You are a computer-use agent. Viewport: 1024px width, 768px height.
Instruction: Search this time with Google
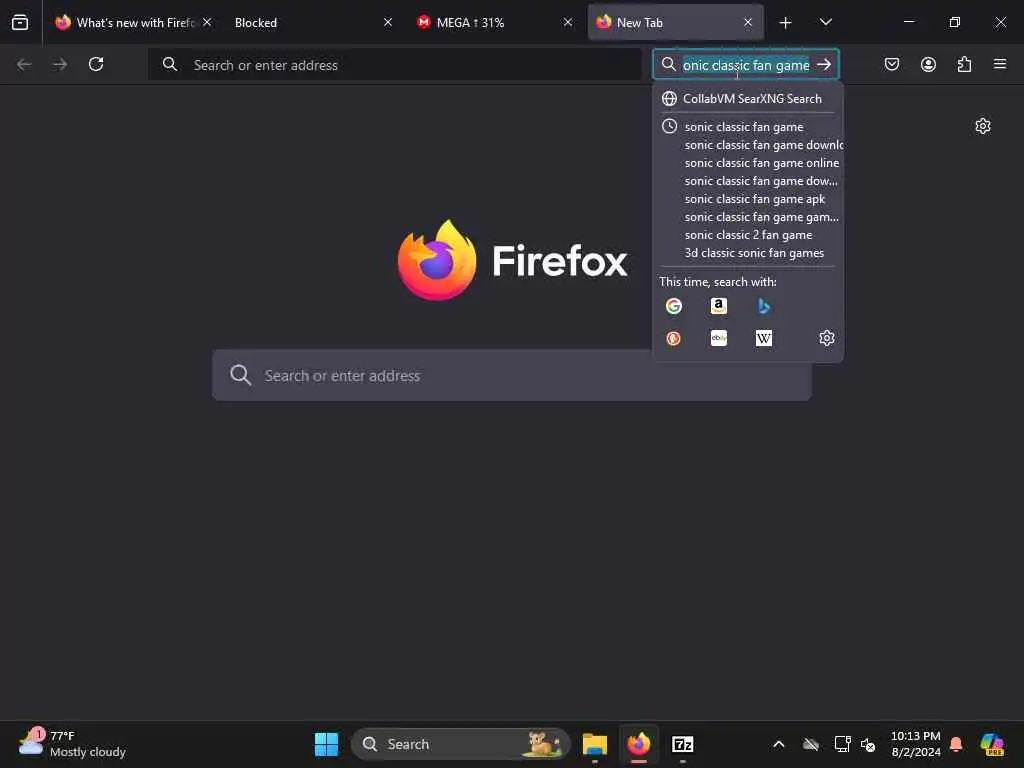674,306
